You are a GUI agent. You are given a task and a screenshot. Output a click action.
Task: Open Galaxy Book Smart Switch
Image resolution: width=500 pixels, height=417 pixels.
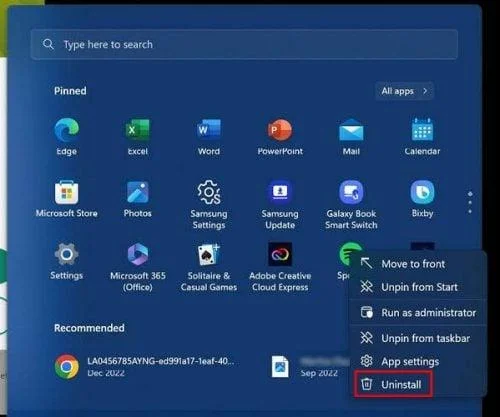(x=351, y=205)
